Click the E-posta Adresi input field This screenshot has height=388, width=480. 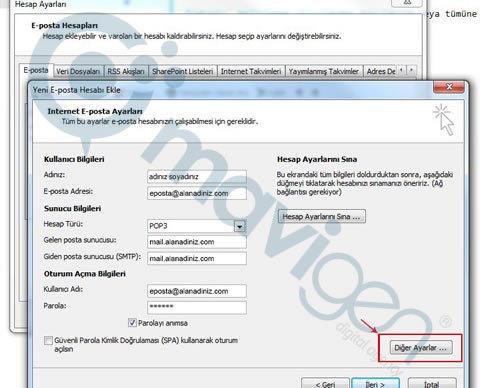197,193
